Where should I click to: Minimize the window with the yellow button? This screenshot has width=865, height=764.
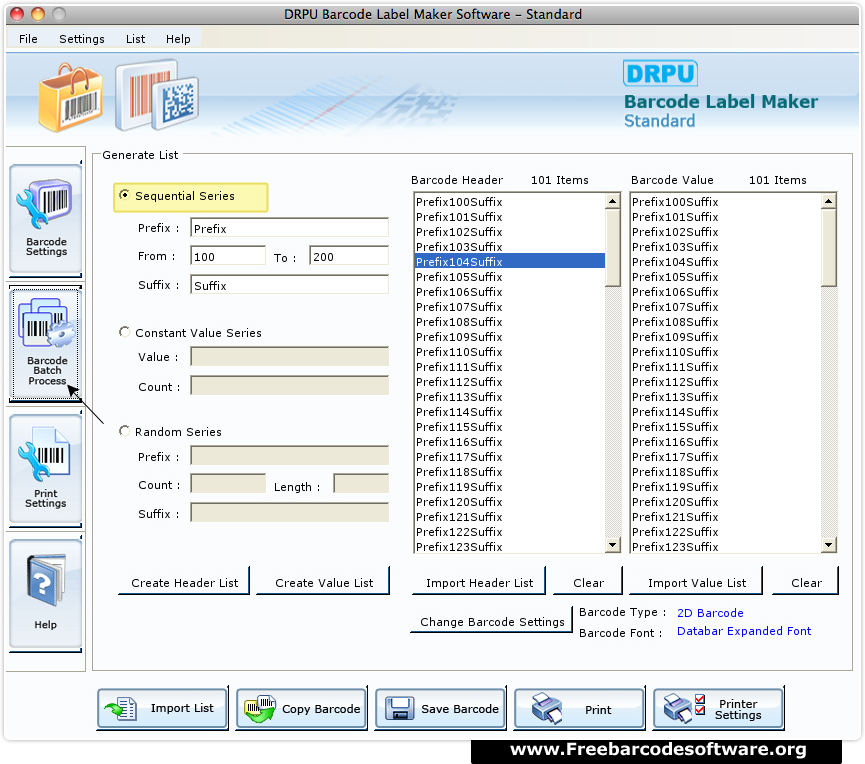(38, 14)
